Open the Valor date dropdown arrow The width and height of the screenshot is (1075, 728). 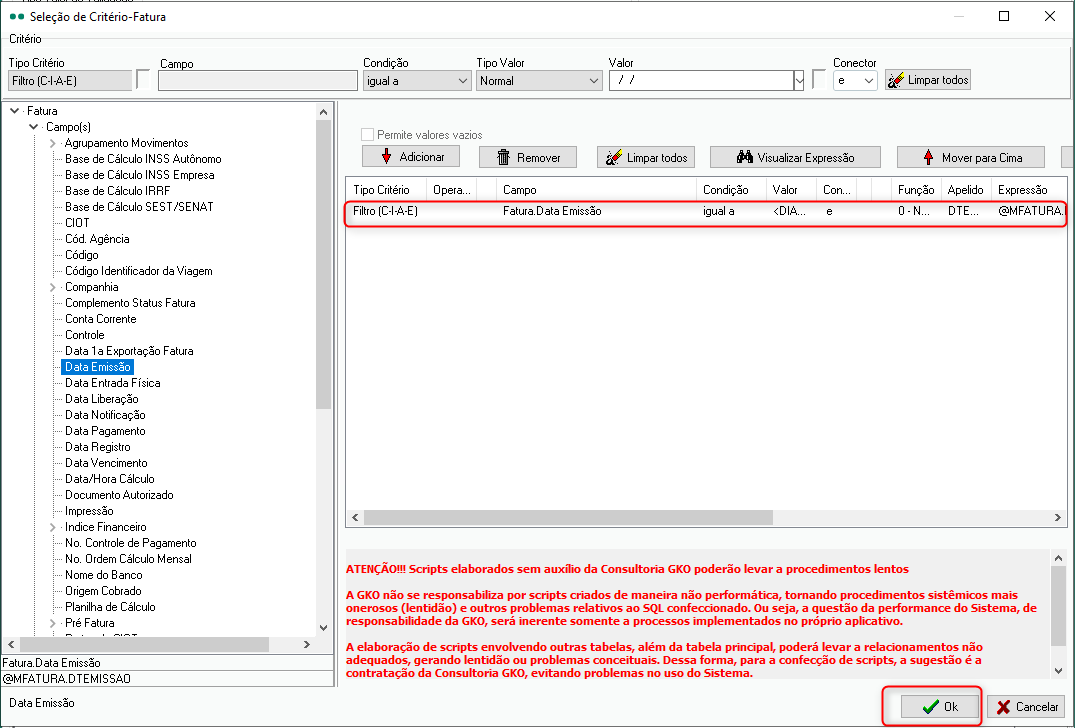(799, 81)
